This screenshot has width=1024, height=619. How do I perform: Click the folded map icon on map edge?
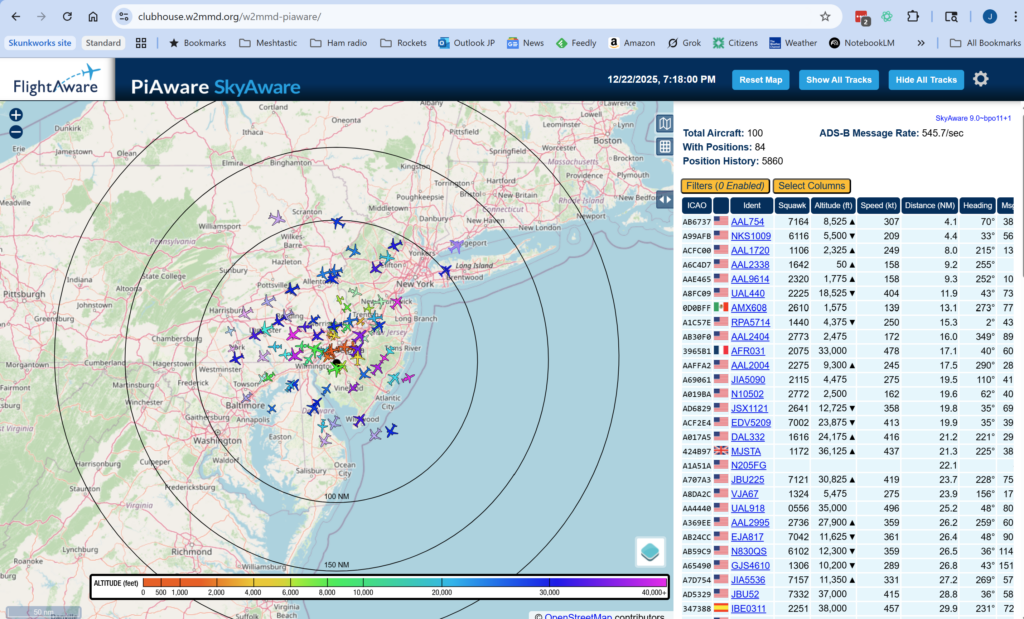coord(664,124)
